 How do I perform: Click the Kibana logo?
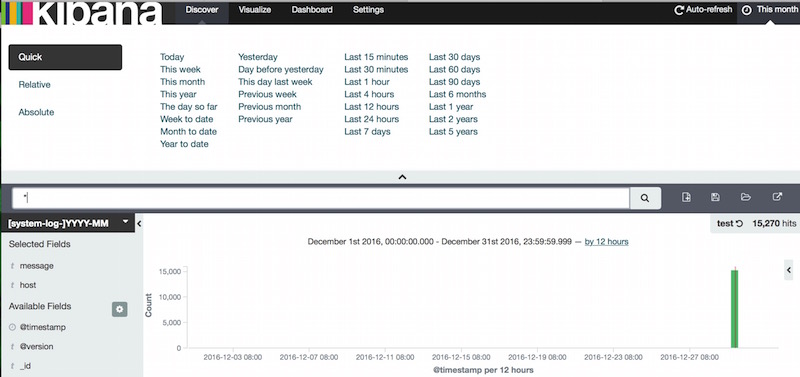click(x=82, y=12)
